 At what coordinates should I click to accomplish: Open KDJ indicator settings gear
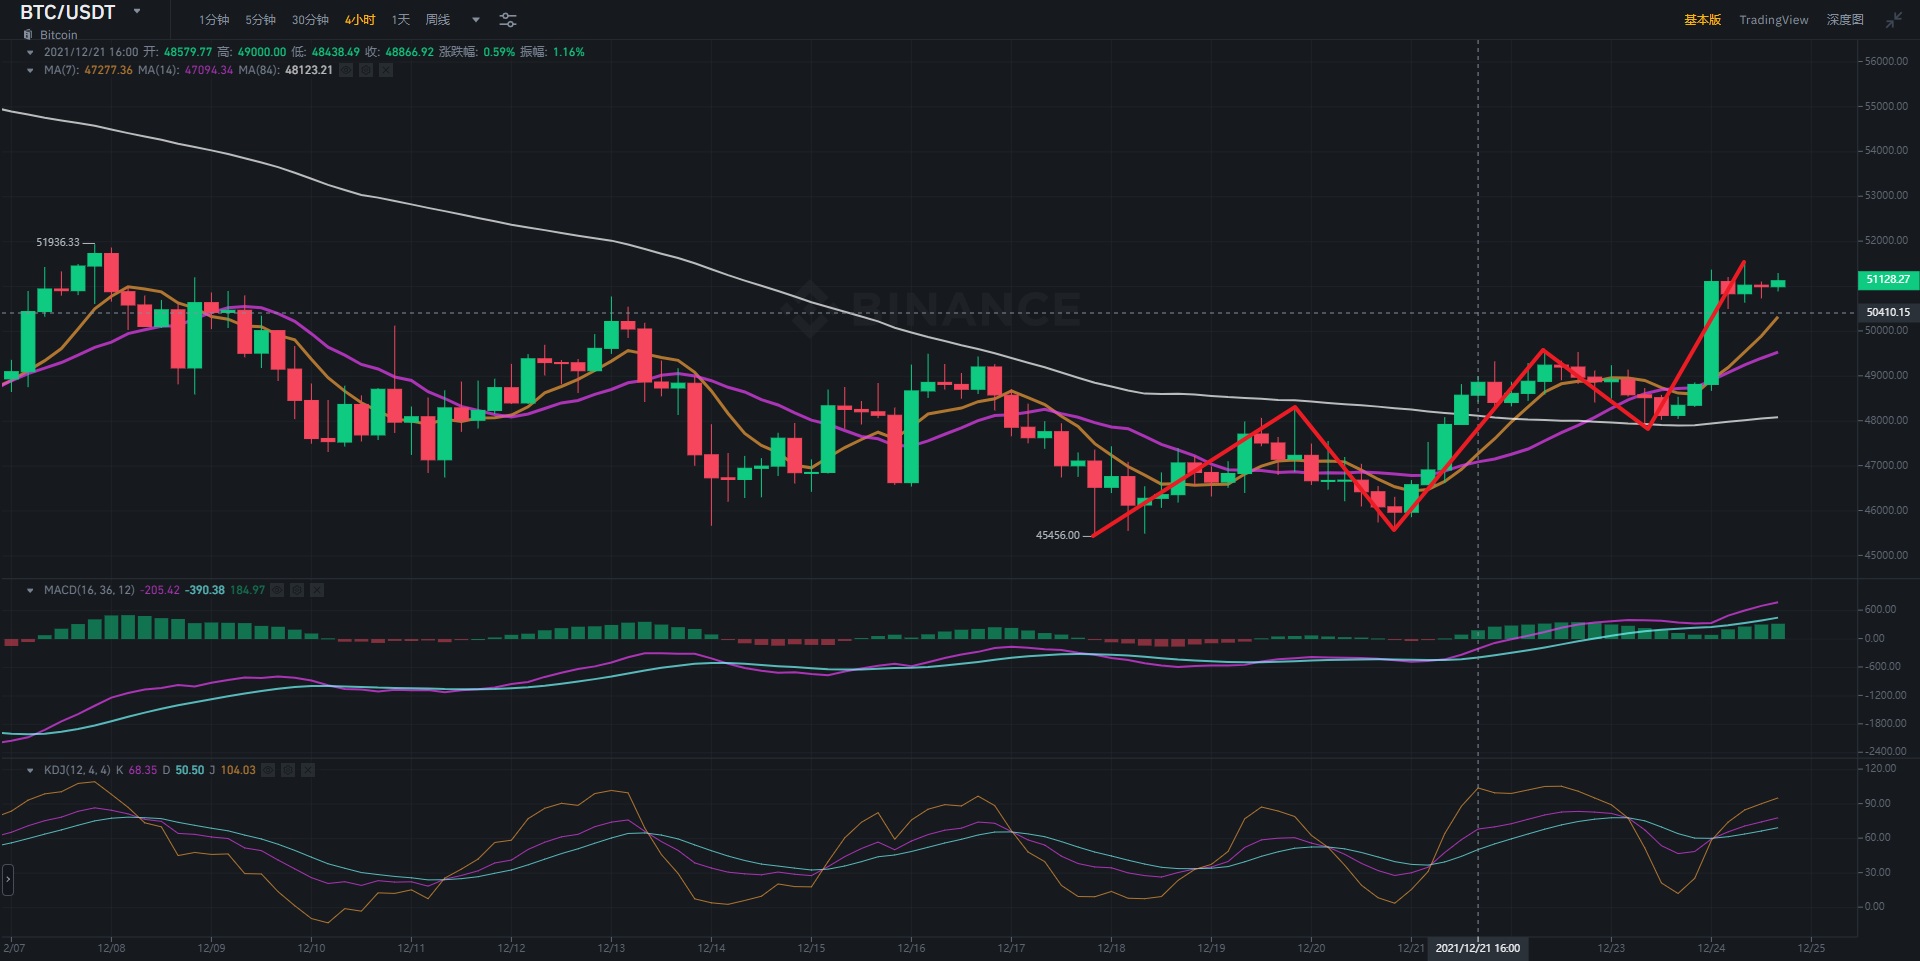pyautogui.click(x=288, y=770)
